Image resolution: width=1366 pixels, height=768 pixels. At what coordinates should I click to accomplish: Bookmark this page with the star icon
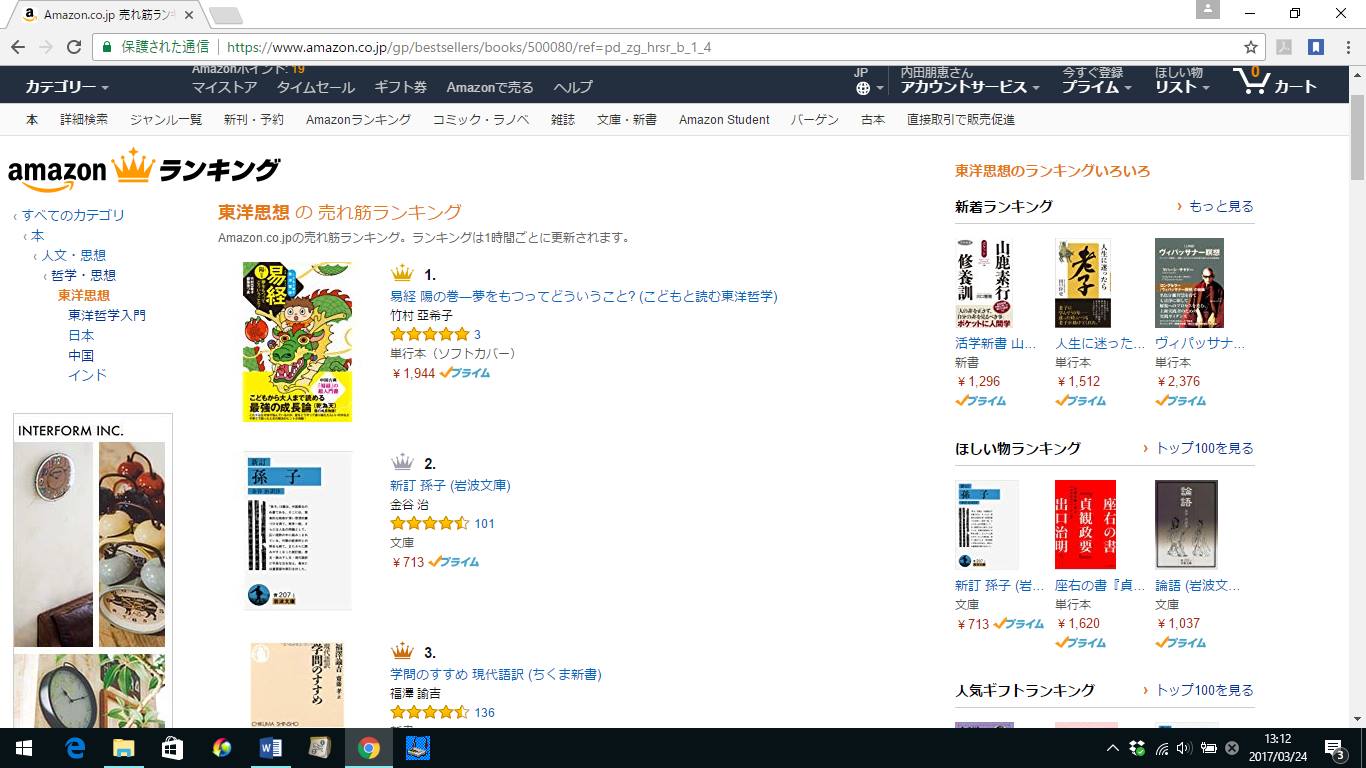(1250, 47)
